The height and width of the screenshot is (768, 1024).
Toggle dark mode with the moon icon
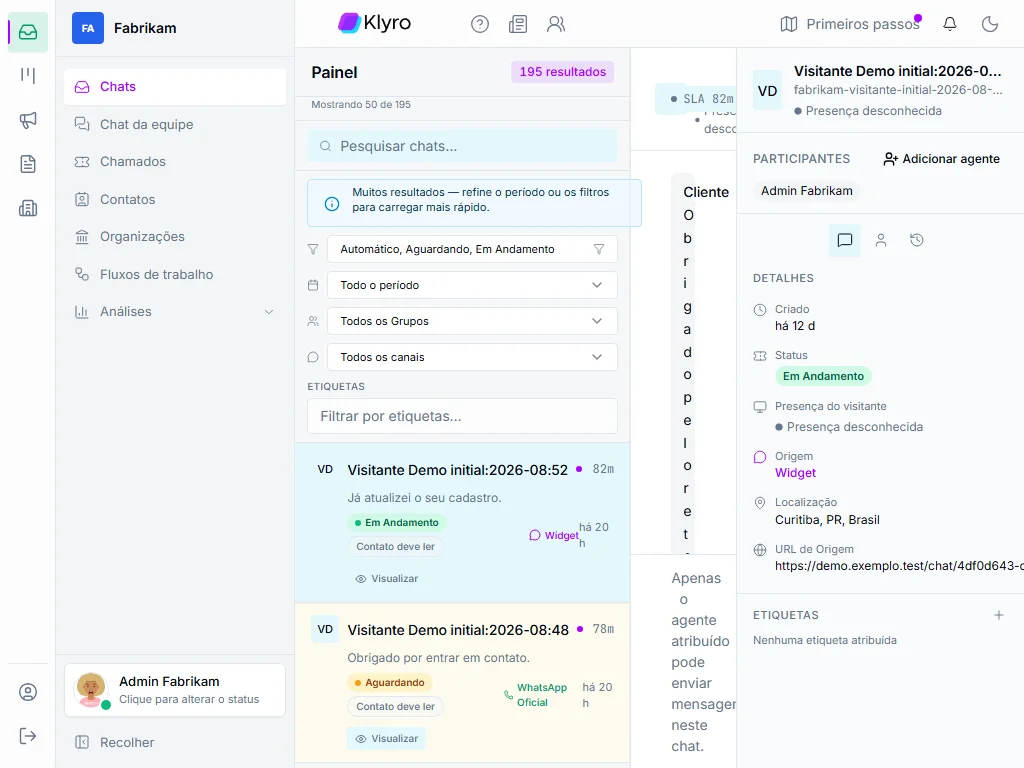click(990, 24)
